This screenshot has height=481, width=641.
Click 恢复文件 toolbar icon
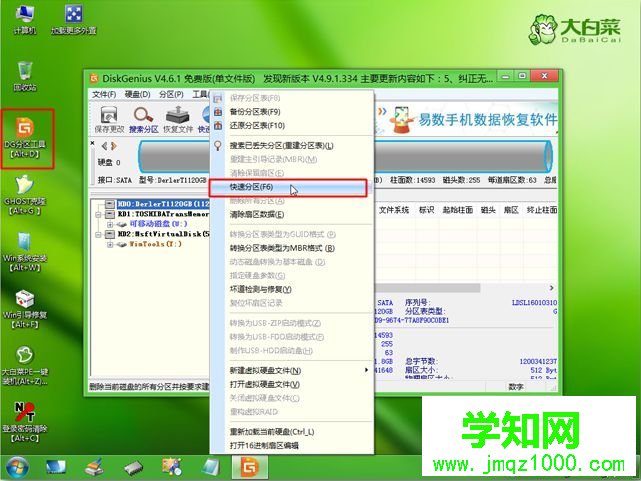[178, 119]
